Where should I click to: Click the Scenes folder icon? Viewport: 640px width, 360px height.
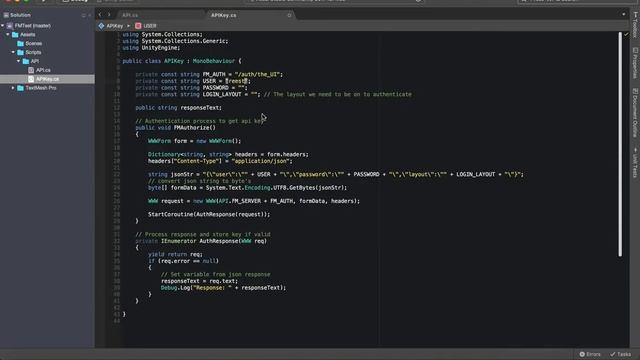(x=20, y=43)
